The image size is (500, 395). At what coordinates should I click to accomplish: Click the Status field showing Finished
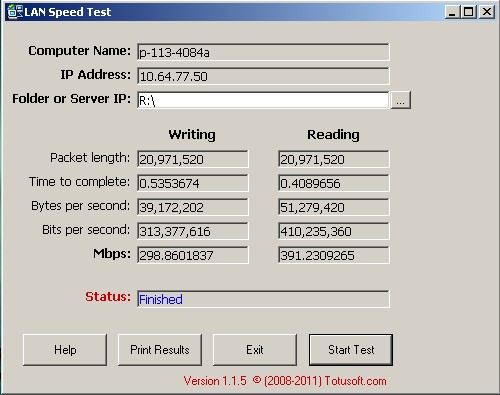click(263, 299)
